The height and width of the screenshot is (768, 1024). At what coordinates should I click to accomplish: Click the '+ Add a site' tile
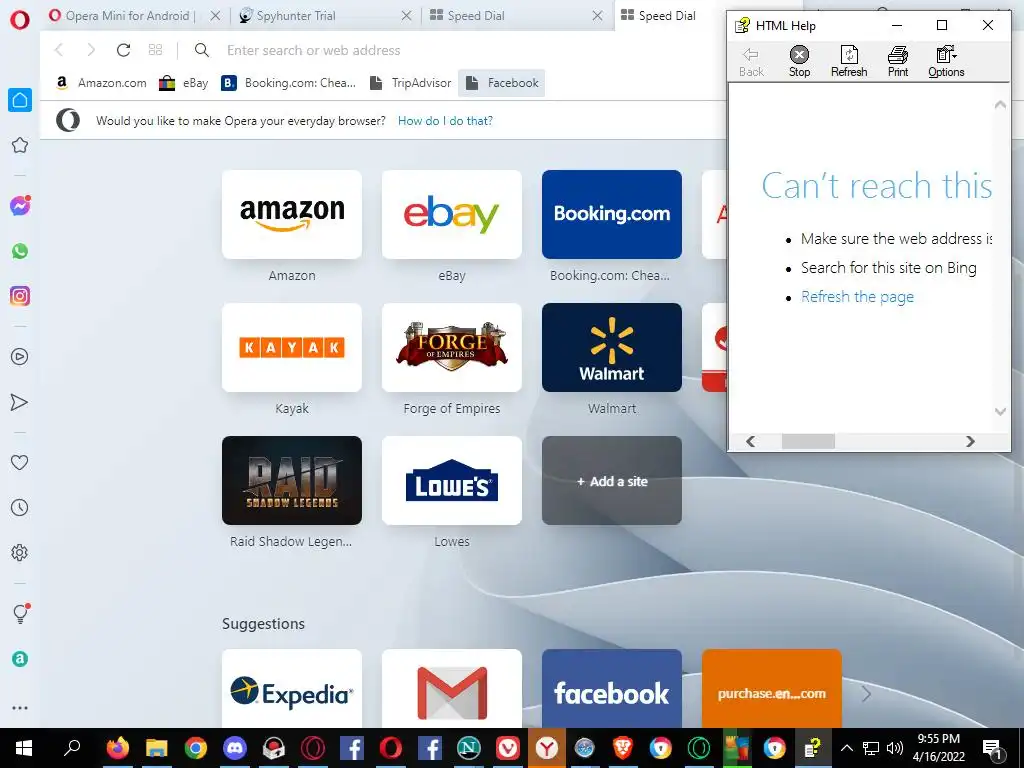(x=612, y=481)
